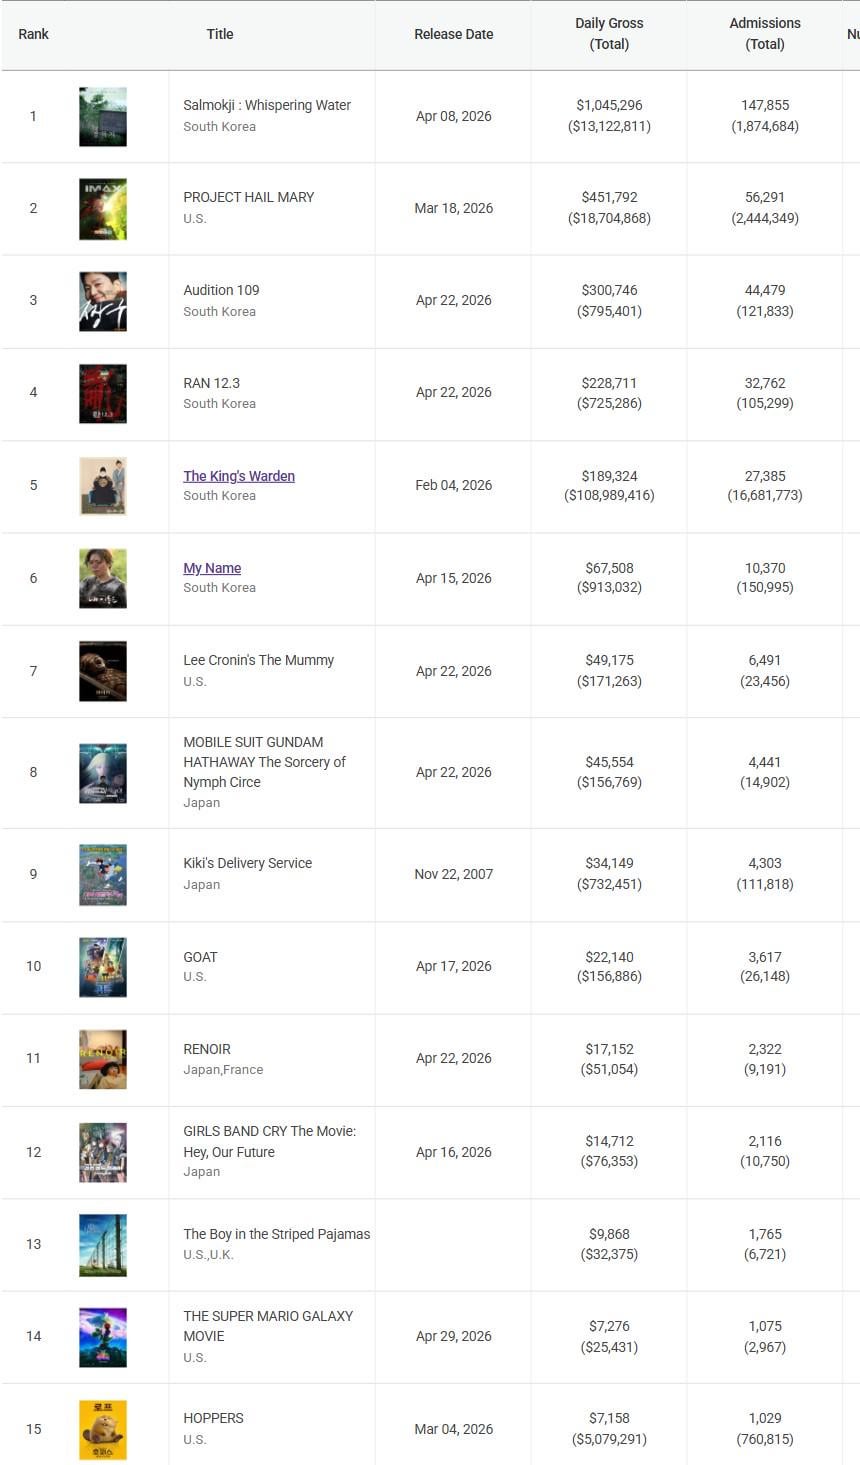The height and width of the screenshot is (1465, 860).
Task: Click THE SUPER MARIO GALAXY MOVIE title
Action: (x=268, y=1326)
